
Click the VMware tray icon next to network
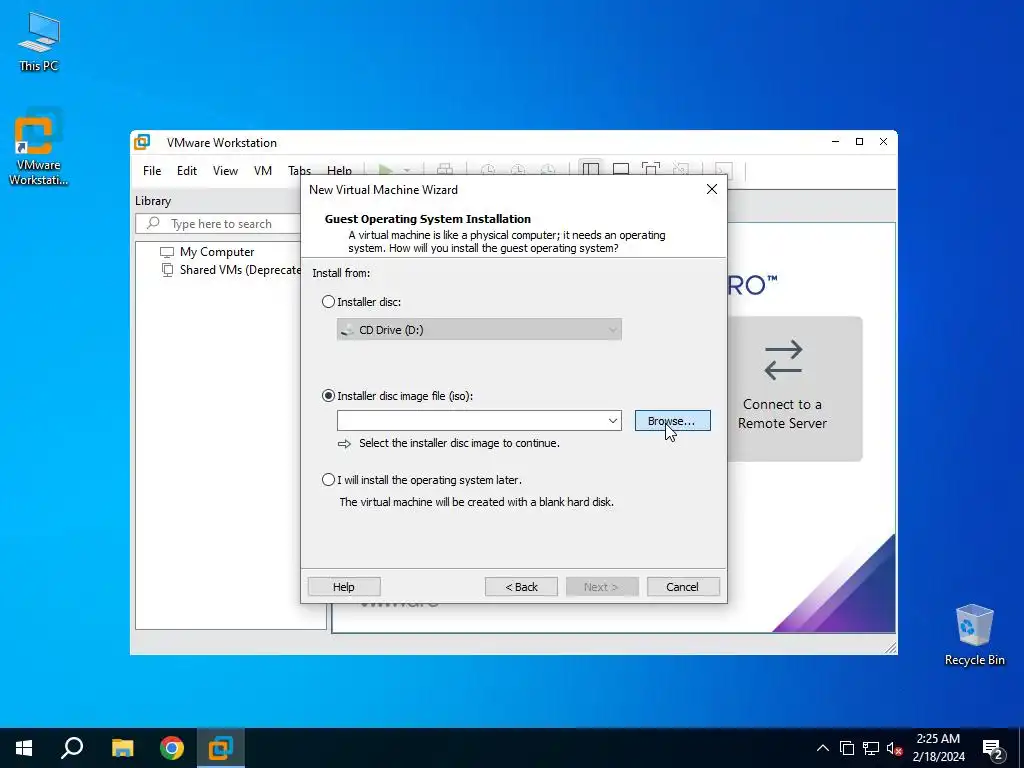point(847,748)
